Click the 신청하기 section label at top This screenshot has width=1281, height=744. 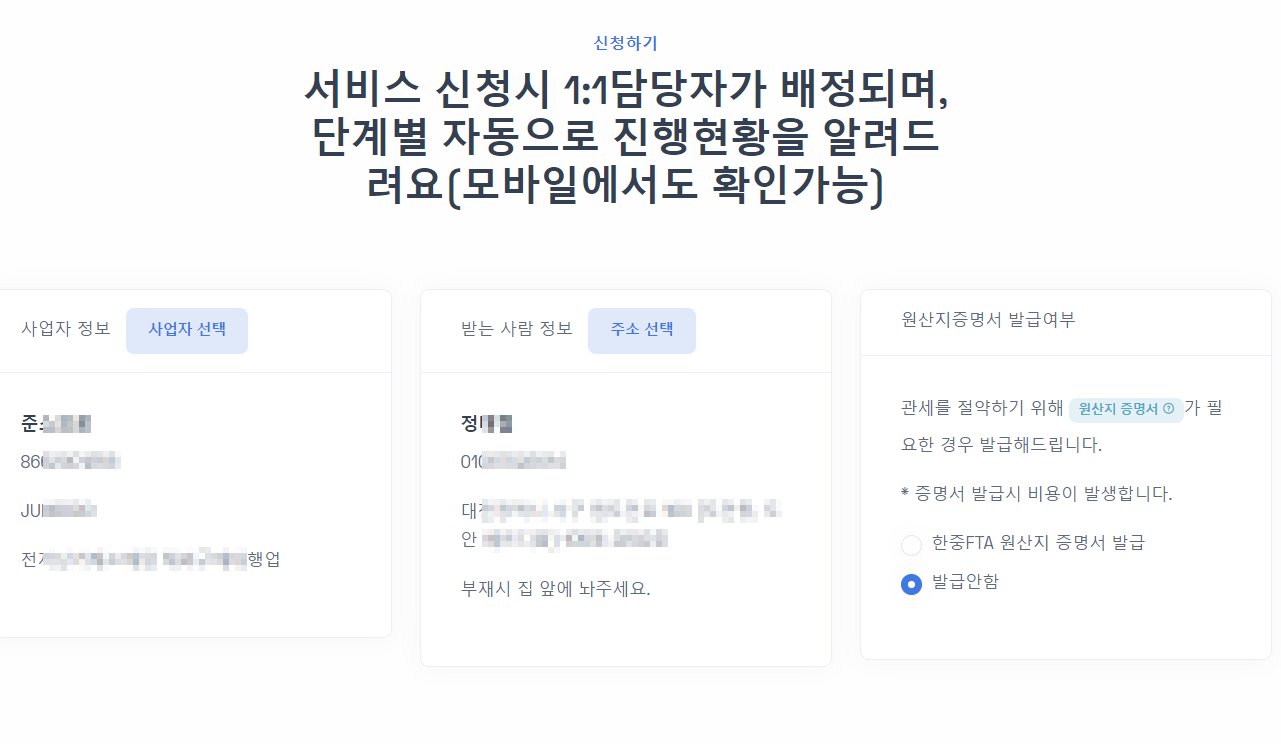pos(626,43)
